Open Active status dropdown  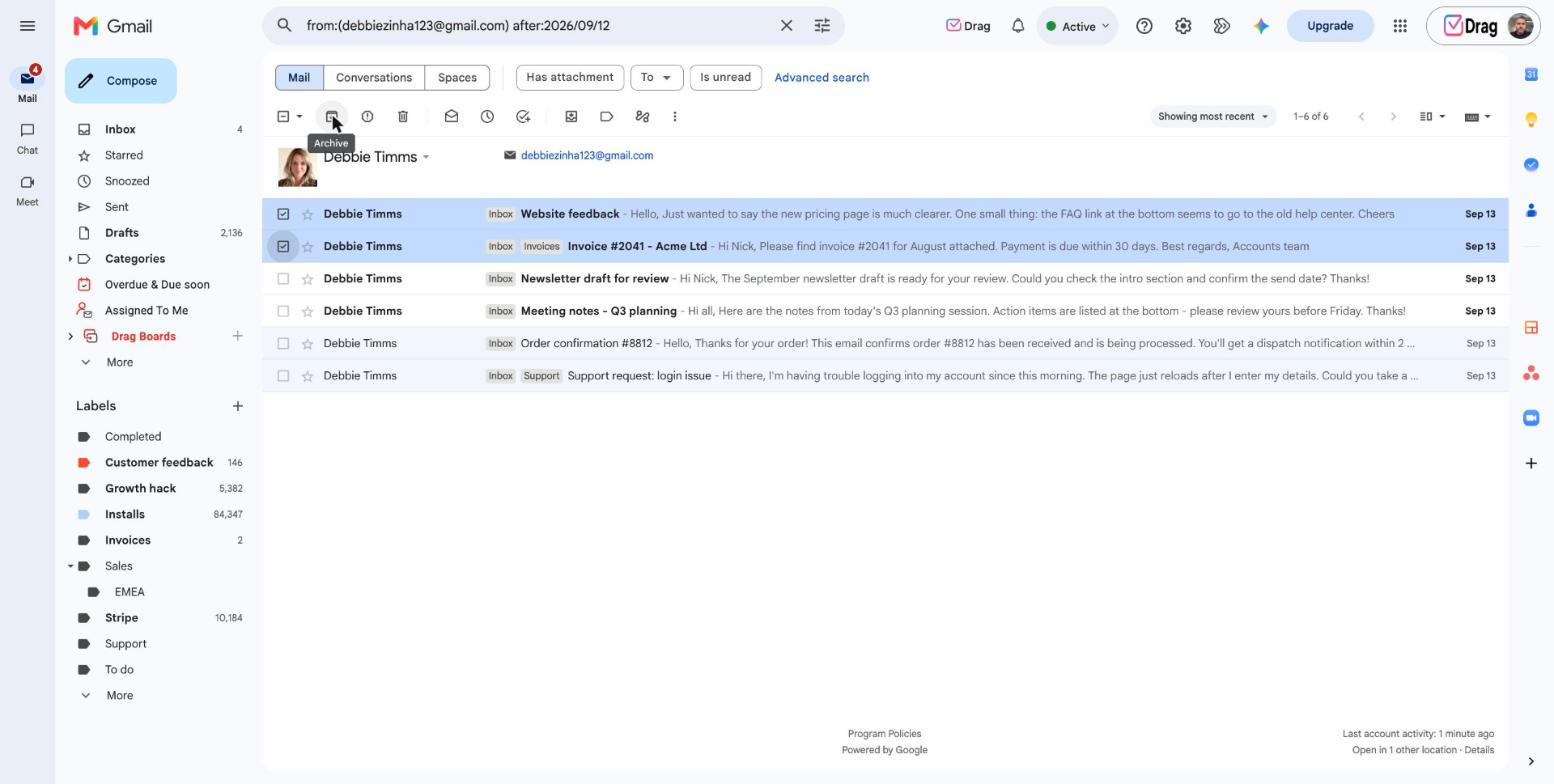[1078, 26]
